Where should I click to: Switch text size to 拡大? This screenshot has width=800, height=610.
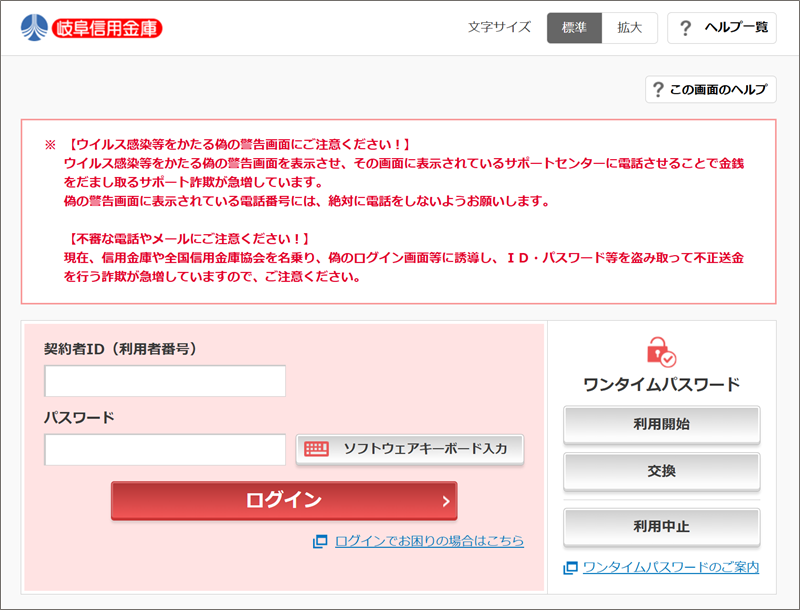coord(630,28)
